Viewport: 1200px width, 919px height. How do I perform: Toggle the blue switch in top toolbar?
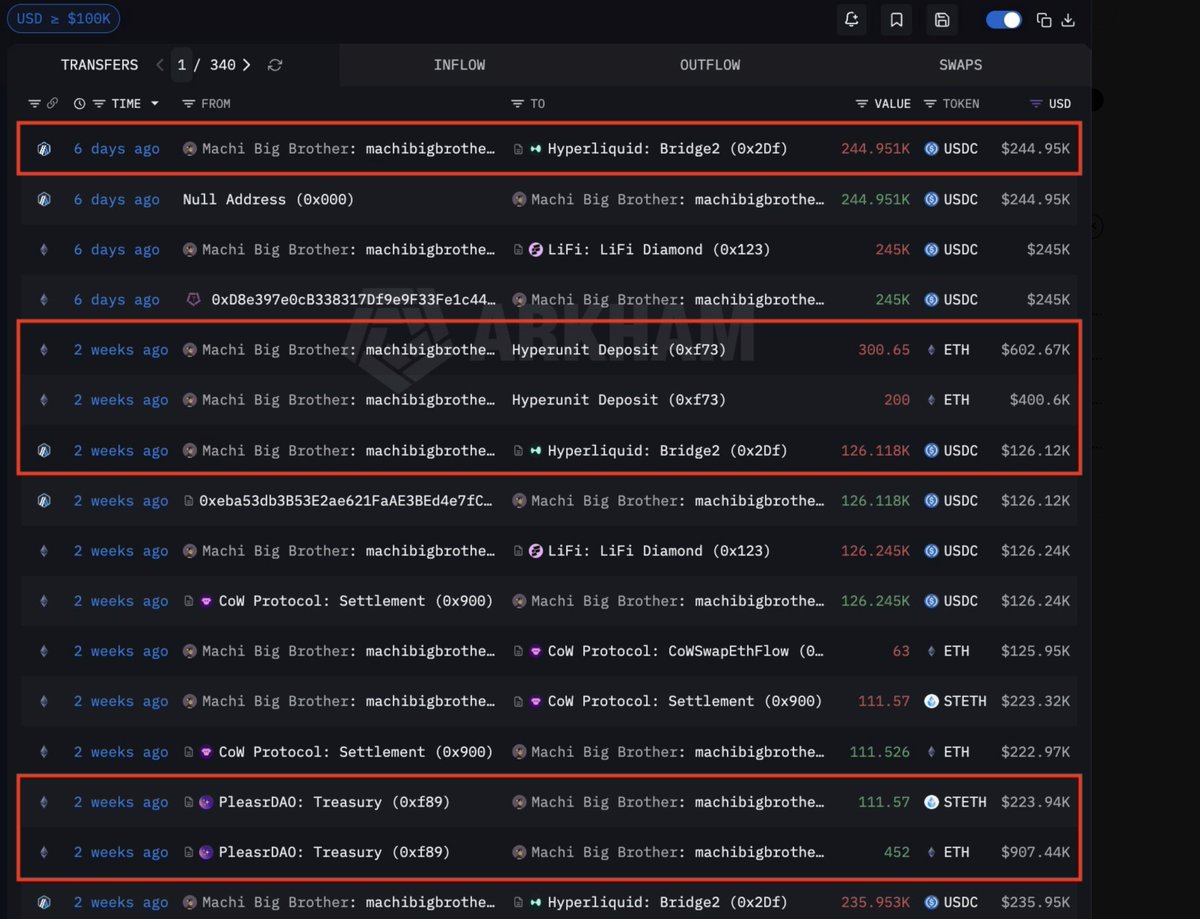point(1003,20)
